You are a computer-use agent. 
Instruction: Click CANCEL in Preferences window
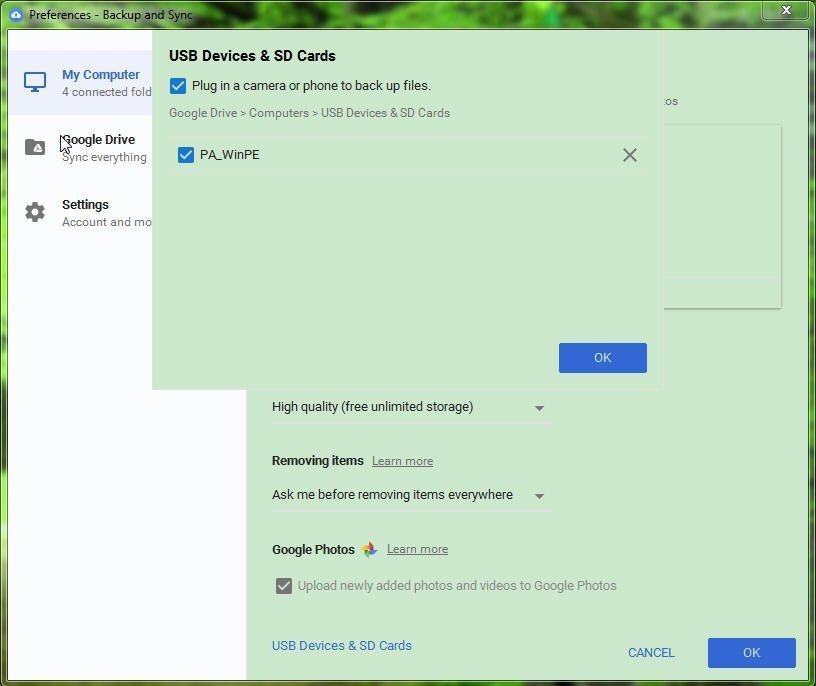pyautogui.click(x=651, y=653)
